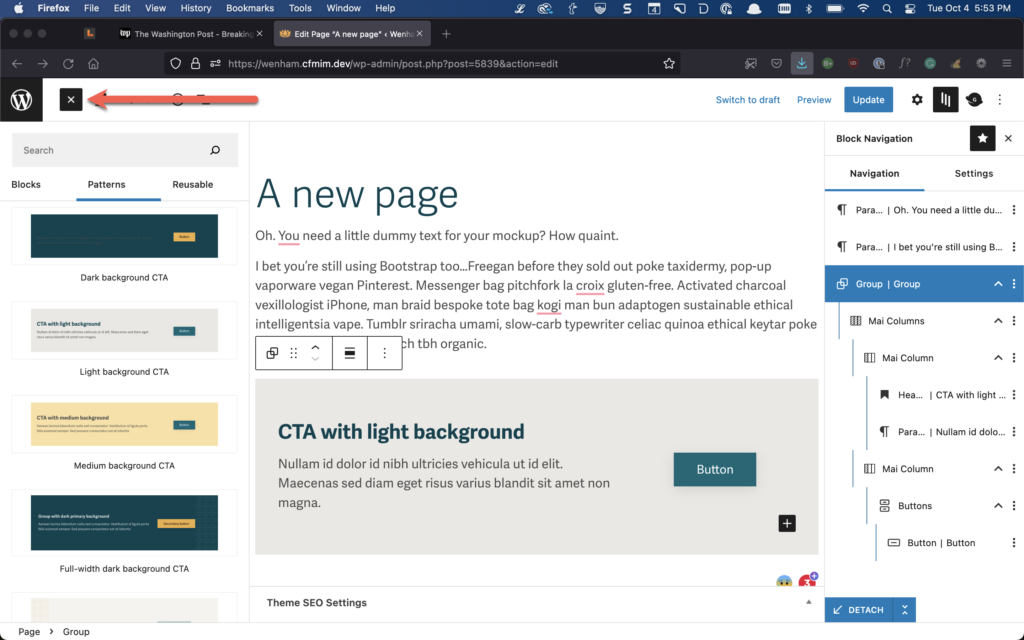The image size is (1024, 640).
Task: Open the Bookmarks menu in menu bar
Action: [x=249, y=8]
